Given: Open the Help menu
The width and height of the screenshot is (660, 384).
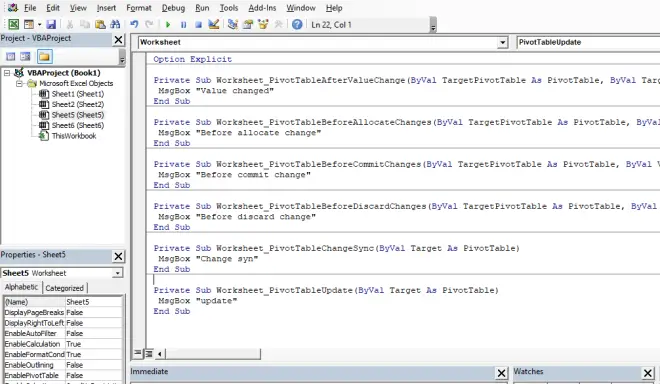Looking at the screenshot, I should (334, 8).
